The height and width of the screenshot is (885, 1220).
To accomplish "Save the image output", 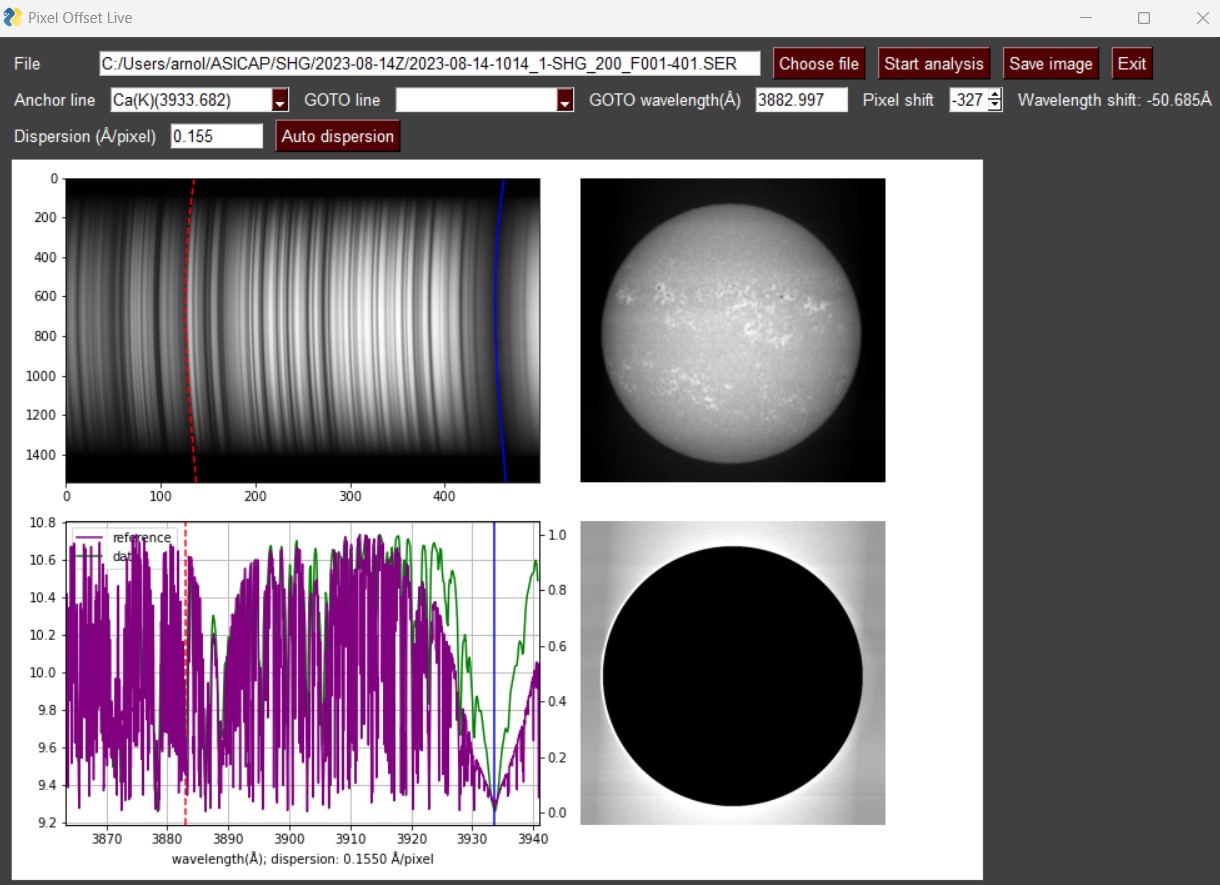I will click(x=1050, y=64).
